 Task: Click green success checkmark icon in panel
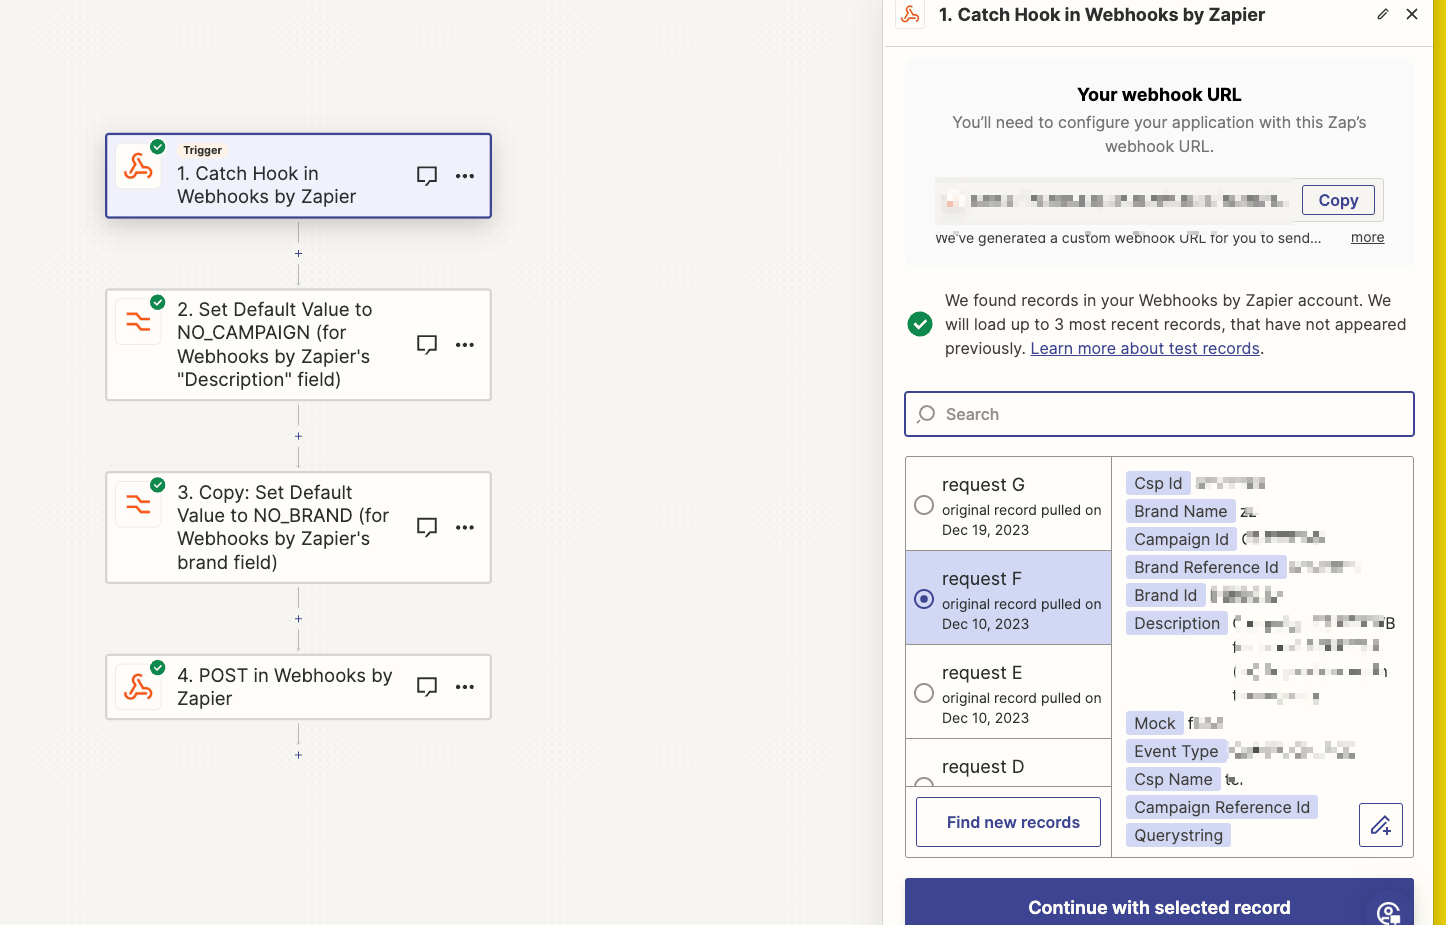920,324
